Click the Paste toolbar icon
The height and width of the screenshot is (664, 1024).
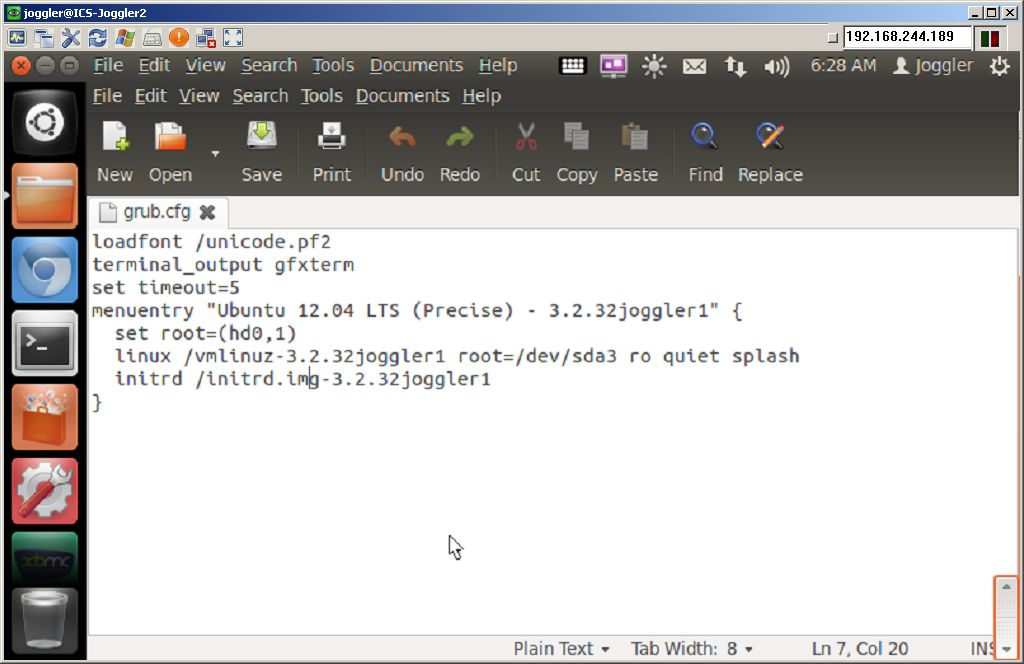635,152
